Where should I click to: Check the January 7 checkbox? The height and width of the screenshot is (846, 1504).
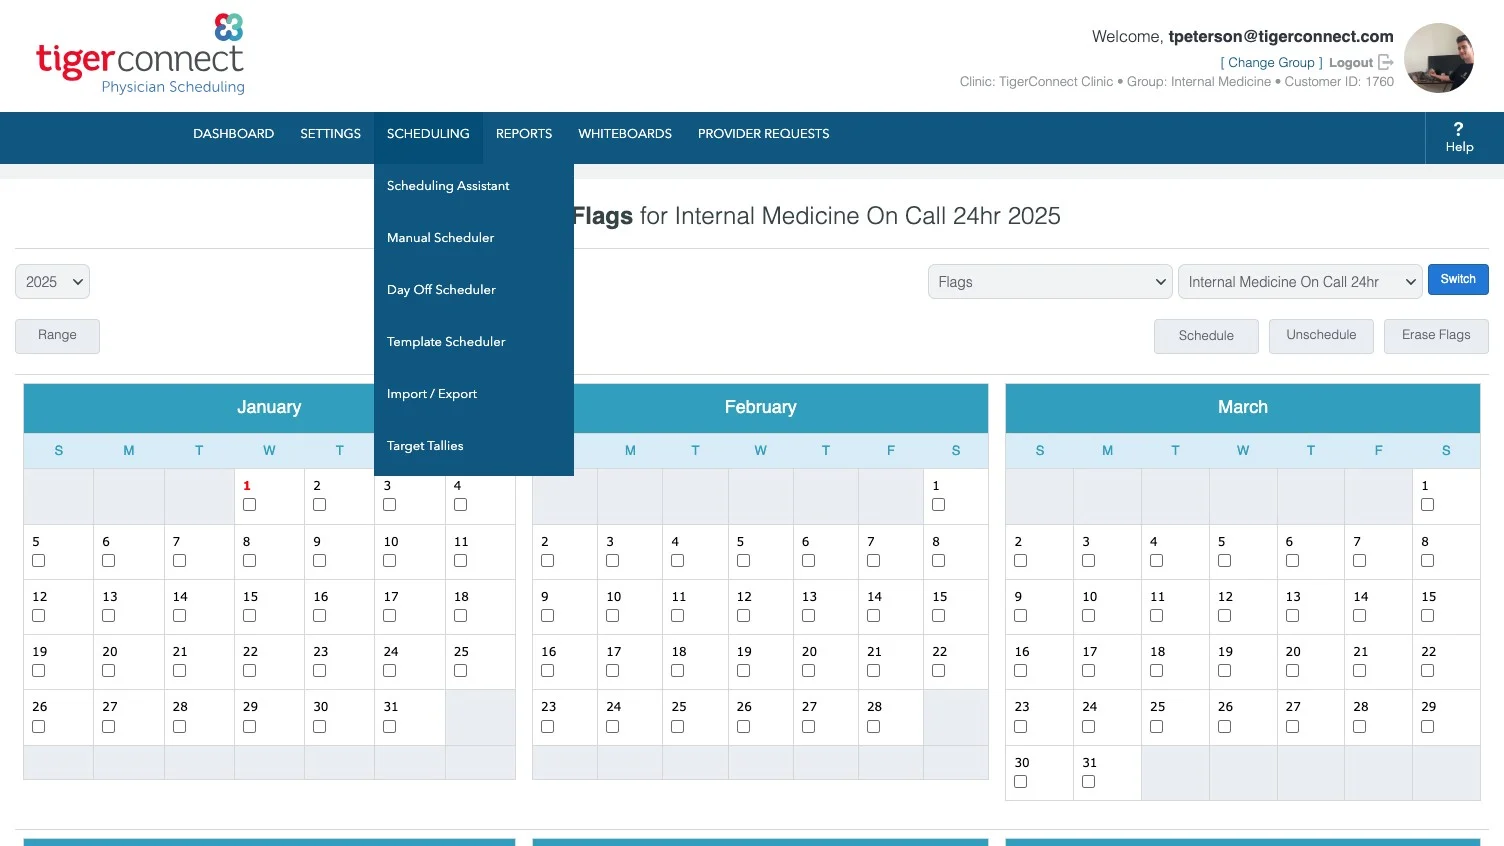tap(179, 561)
